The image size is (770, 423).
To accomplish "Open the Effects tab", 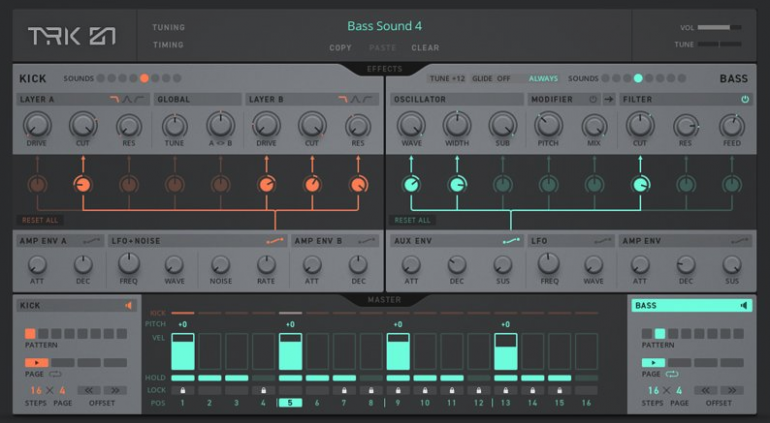I will [384, 69].
